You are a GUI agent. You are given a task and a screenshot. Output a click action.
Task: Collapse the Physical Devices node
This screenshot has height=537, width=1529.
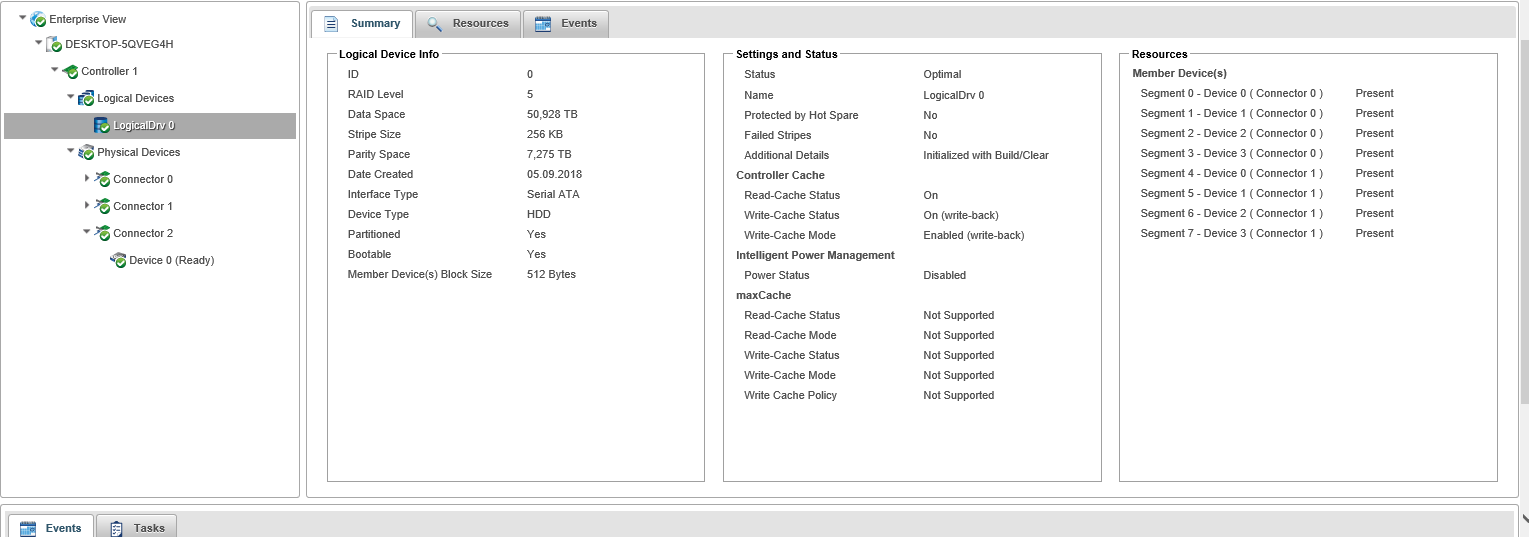pyautogui.click(x=71, y=151)
